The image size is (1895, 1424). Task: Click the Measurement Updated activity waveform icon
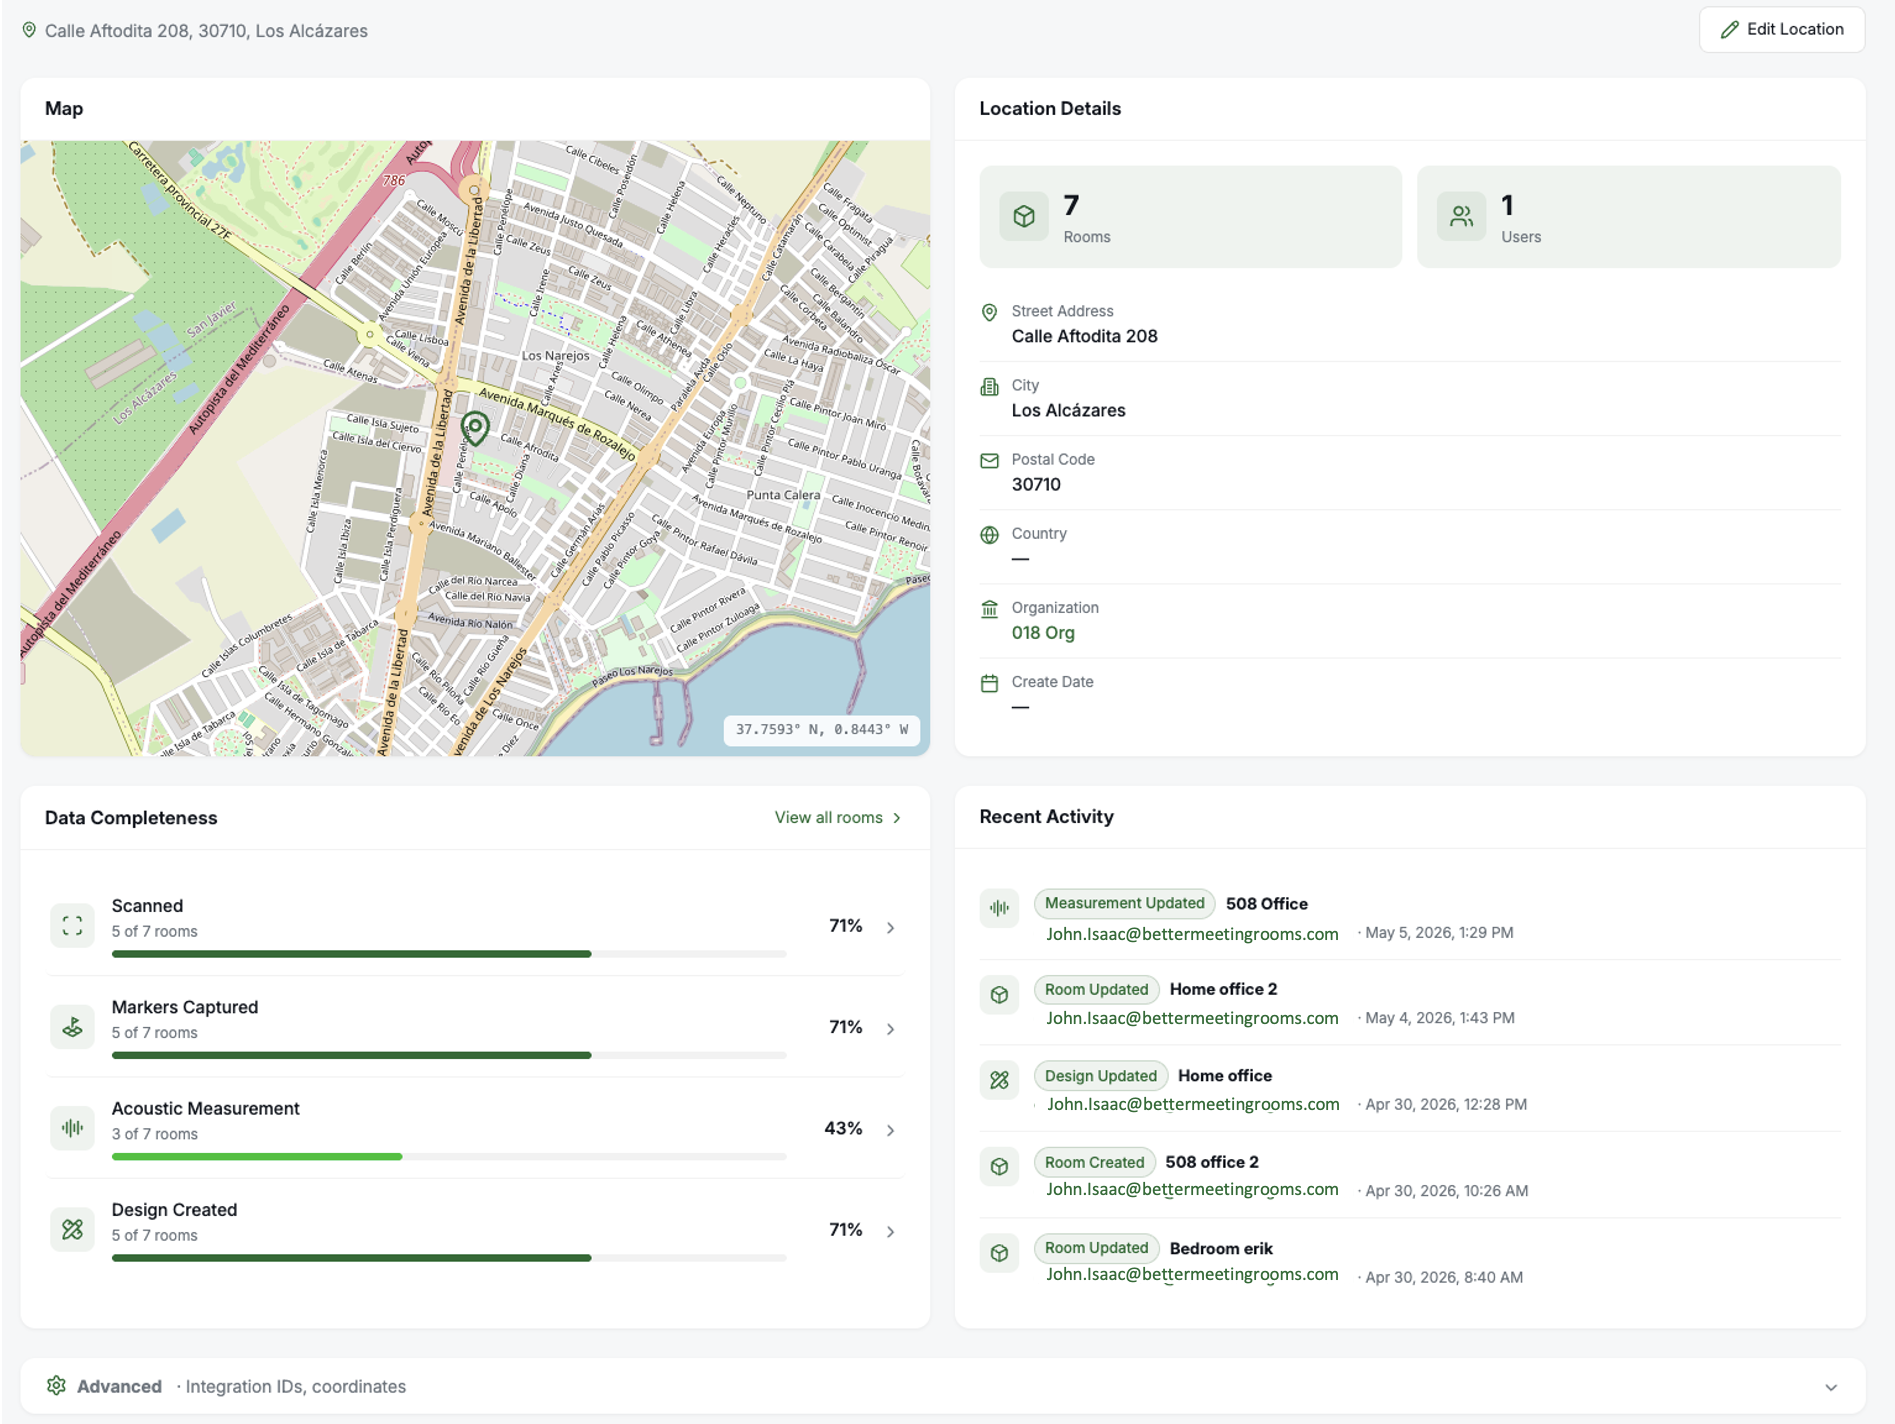tap(999, 908)
